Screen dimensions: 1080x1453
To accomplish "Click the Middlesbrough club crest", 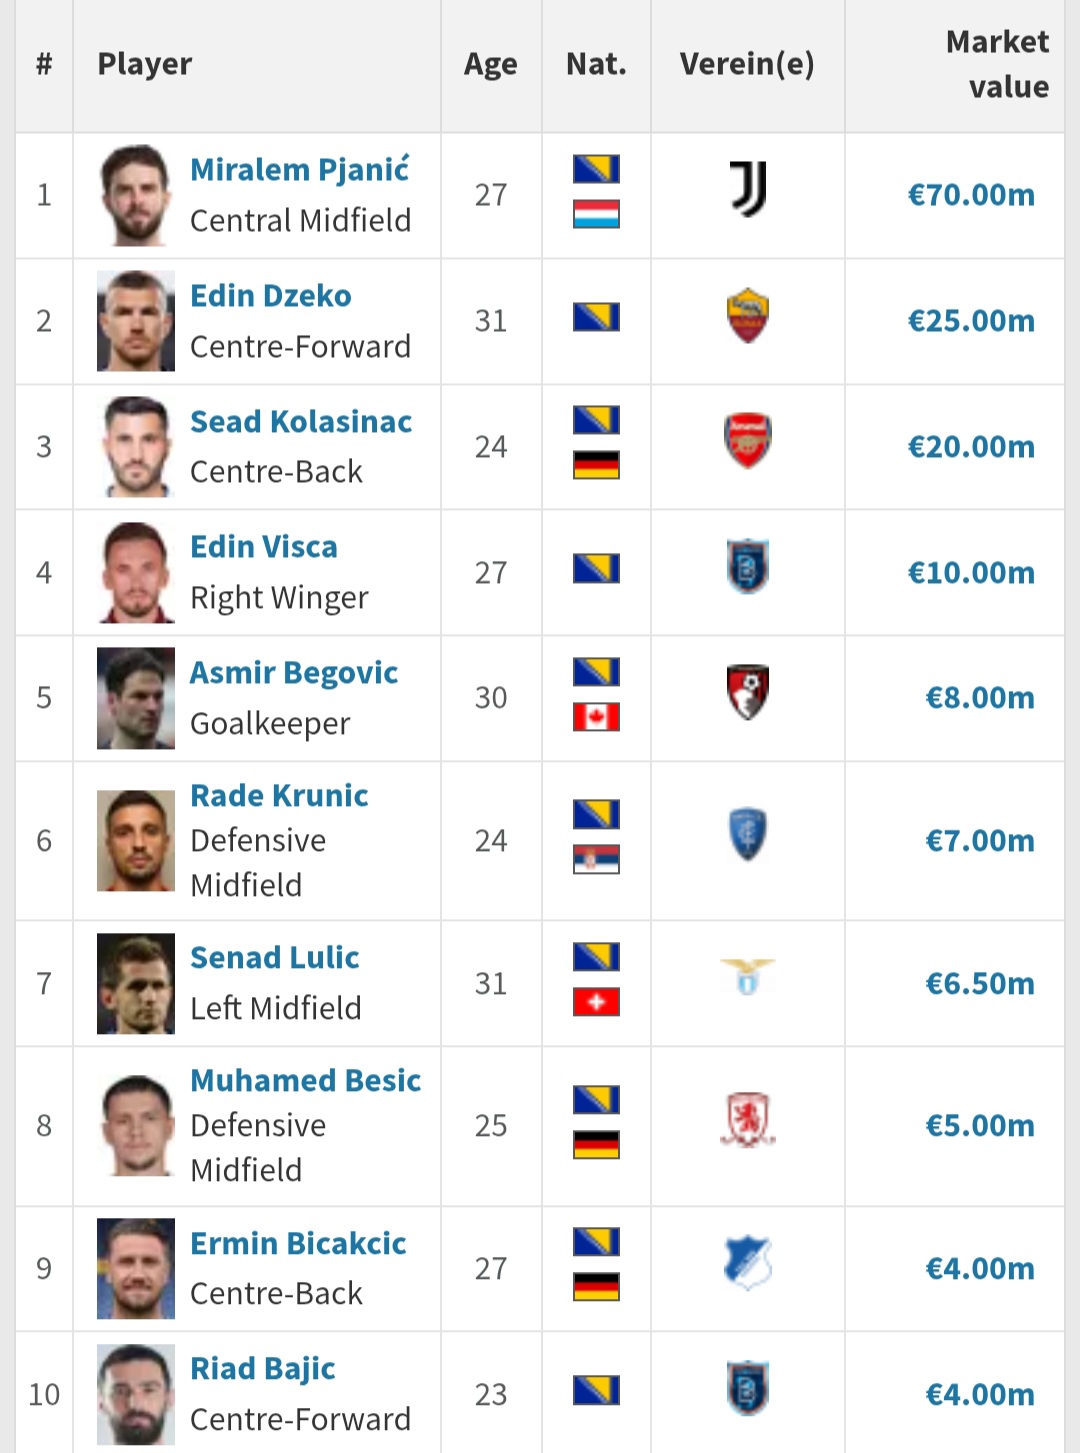I will tap(748, 1119).
